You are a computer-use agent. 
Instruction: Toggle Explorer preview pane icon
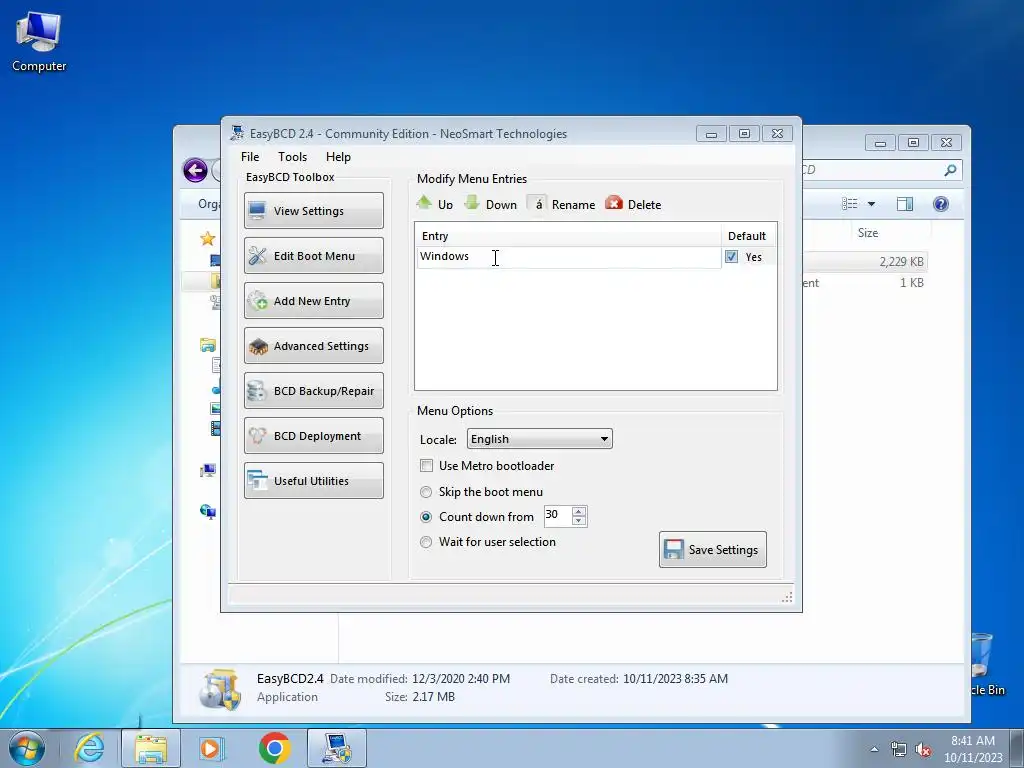(904, 204)
